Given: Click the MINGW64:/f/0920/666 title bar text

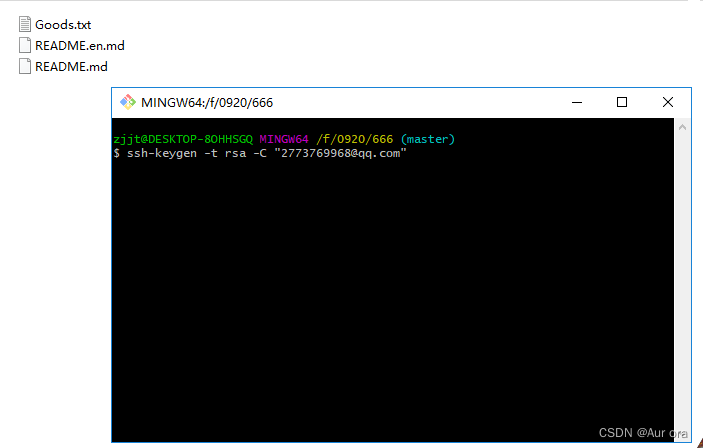Looking at the screenshot, I should [207, 103].
